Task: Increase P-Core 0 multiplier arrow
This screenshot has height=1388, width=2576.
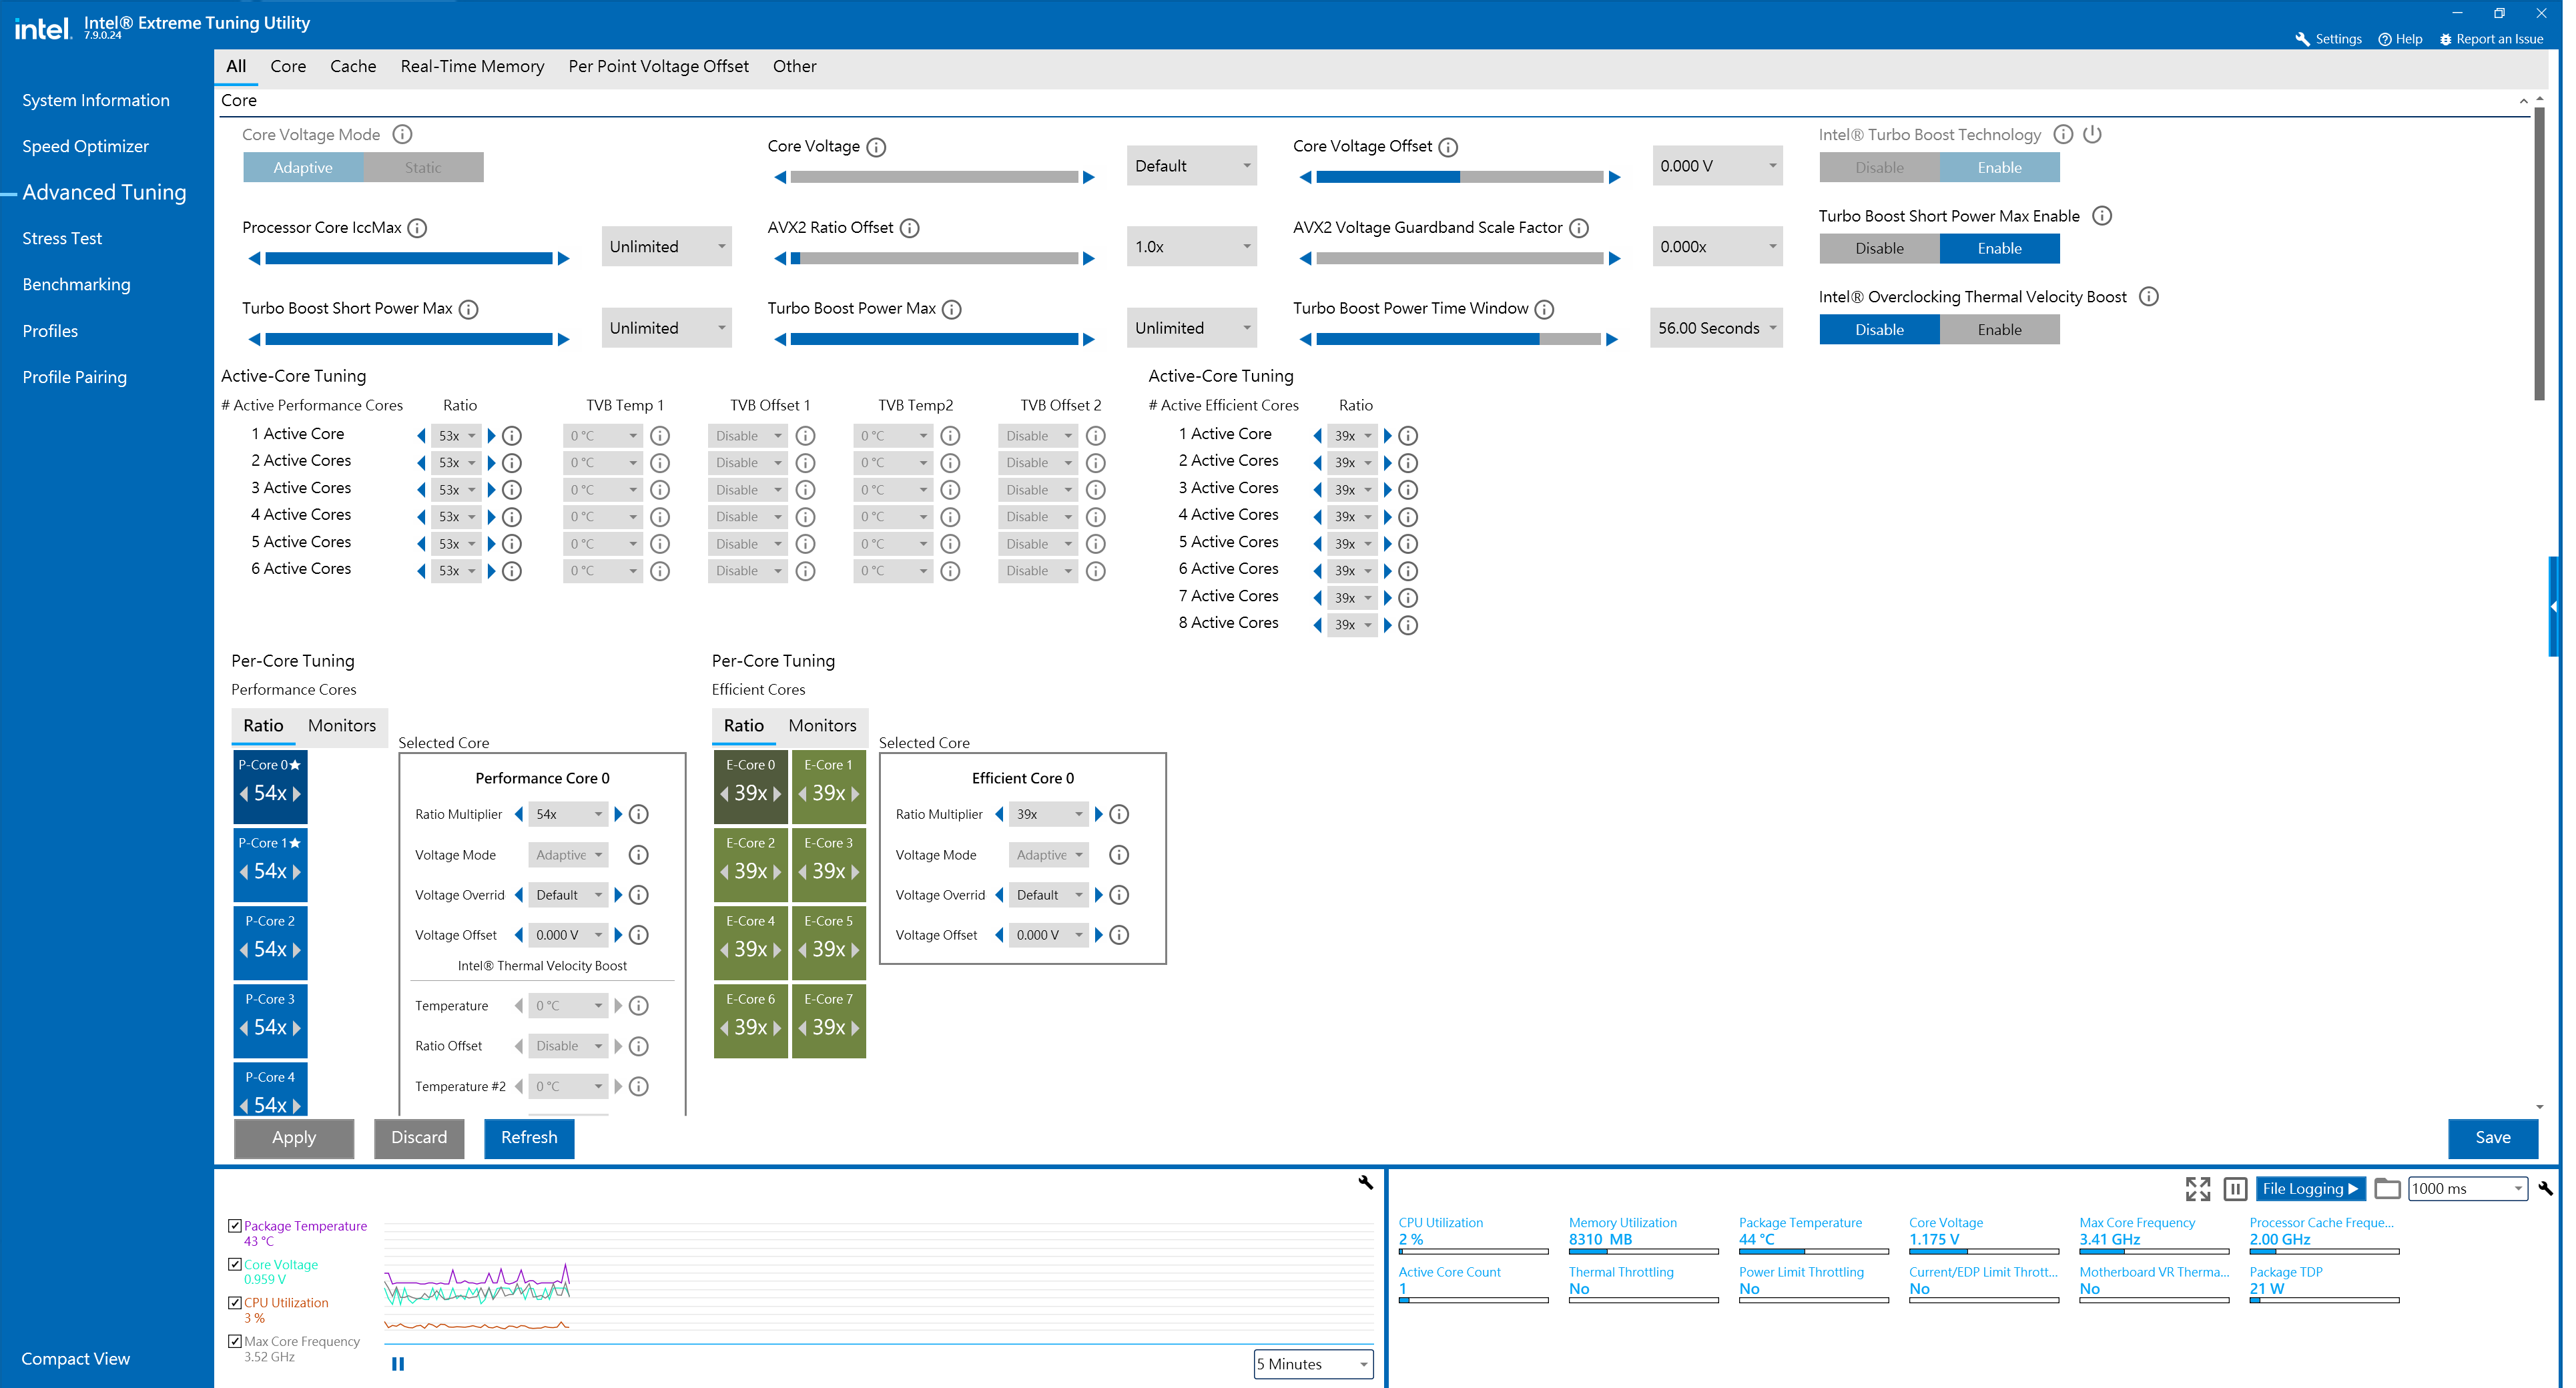Action: [x=297, y=793]
